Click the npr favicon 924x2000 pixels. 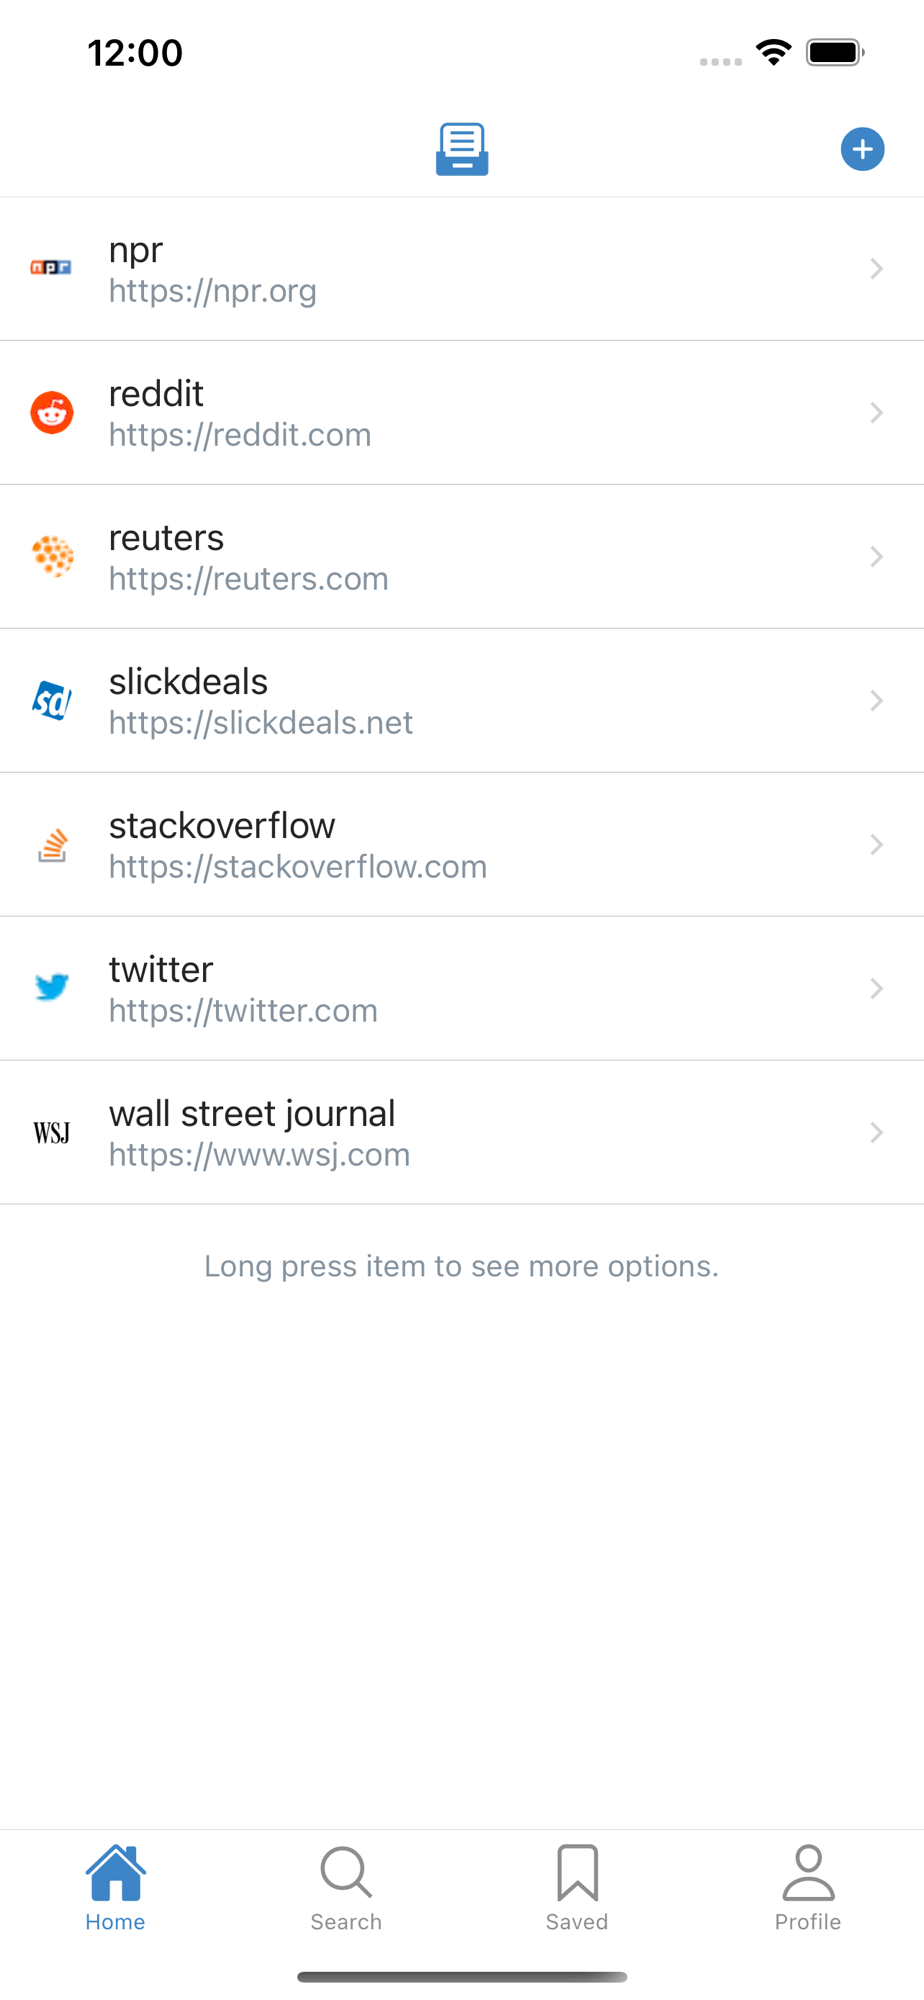(51, 268)
